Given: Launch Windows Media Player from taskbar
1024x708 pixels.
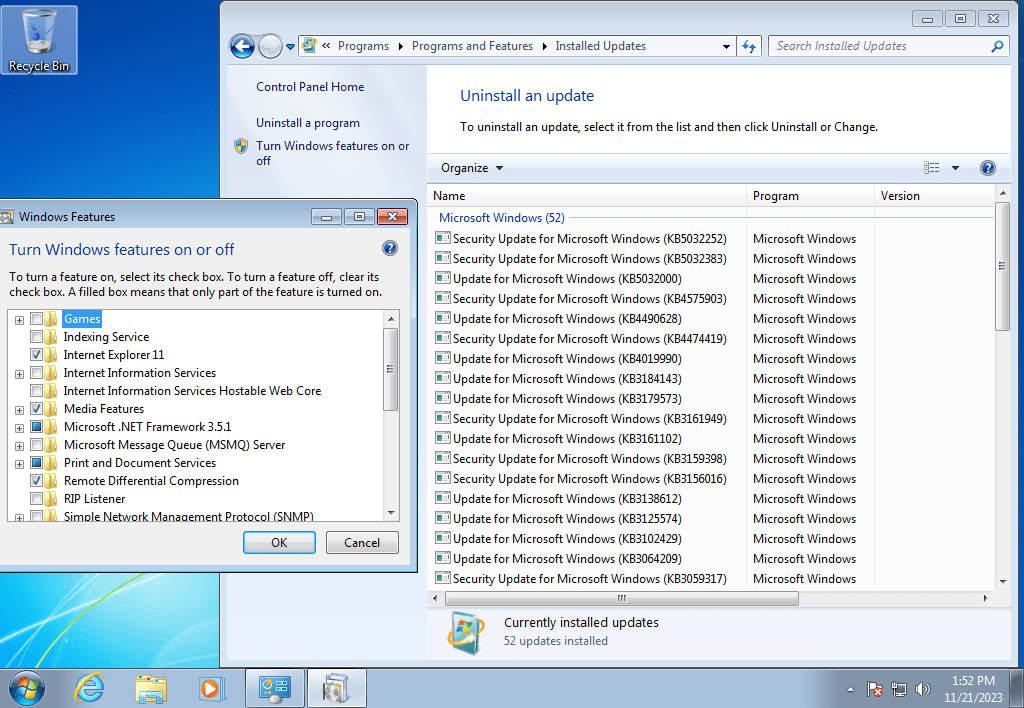Looking at the screenshot, I should [x=210, y=688].
